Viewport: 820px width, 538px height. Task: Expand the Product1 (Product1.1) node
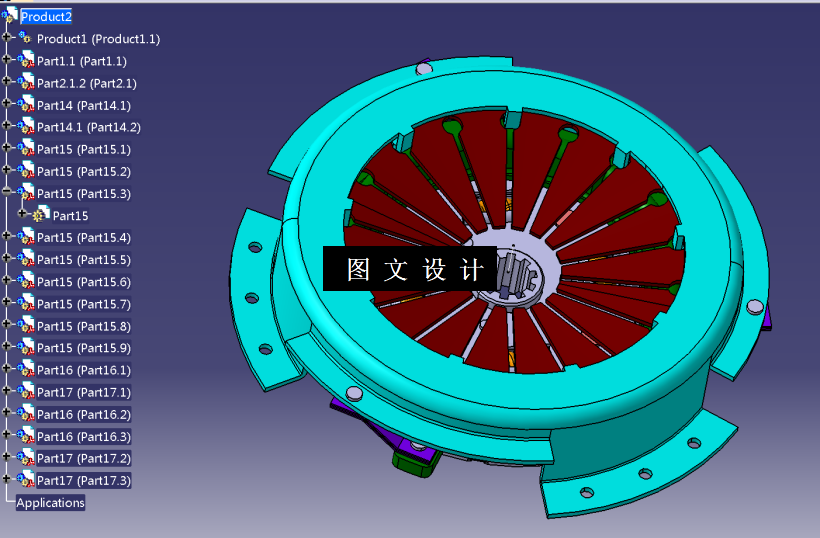point(6,37)
